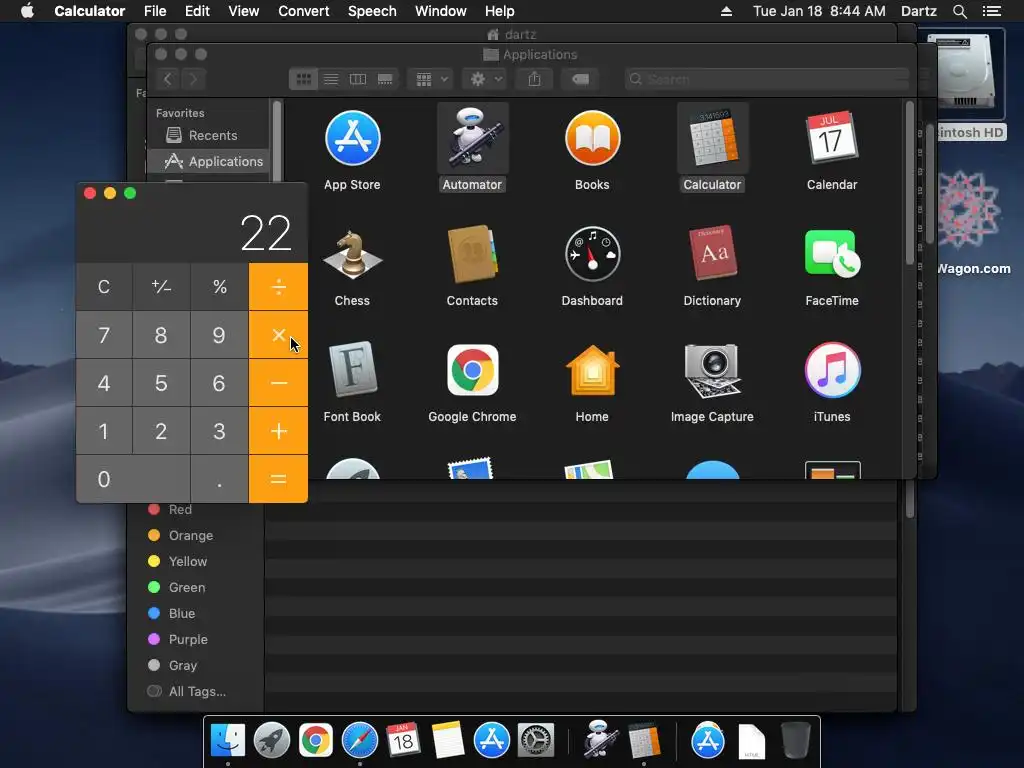Click the calculator divide key

(278, 287)
